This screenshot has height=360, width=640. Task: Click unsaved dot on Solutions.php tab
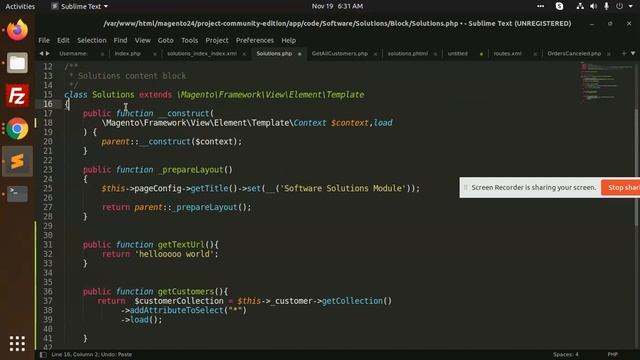300,54
